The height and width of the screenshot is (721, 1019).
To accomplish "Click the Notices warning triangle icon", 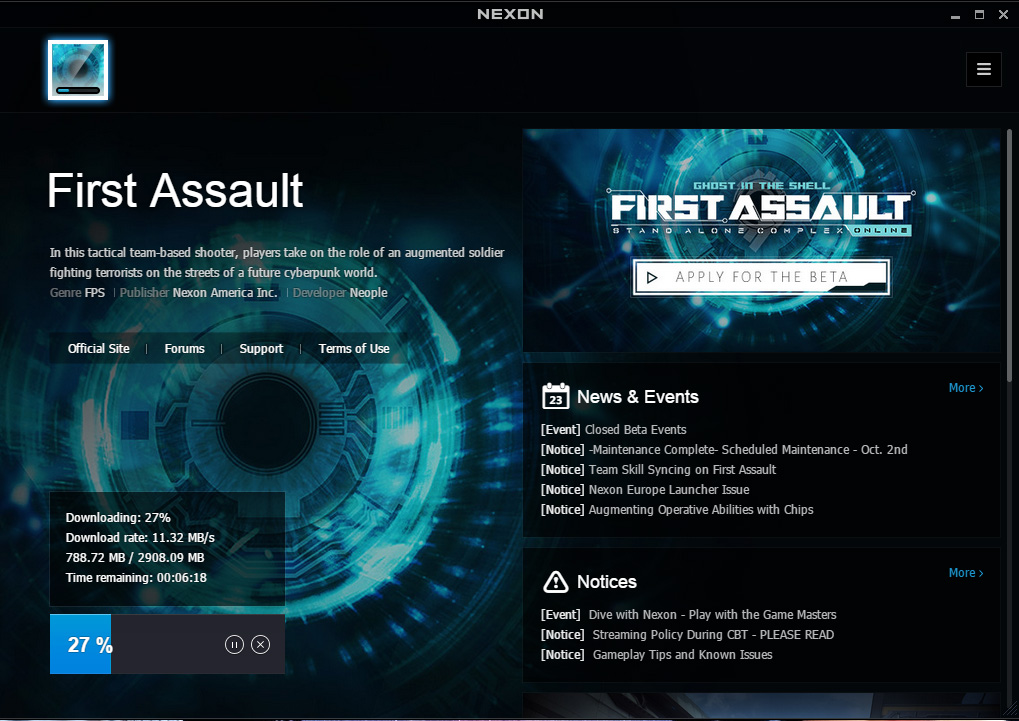I will (x=555, y=581).
